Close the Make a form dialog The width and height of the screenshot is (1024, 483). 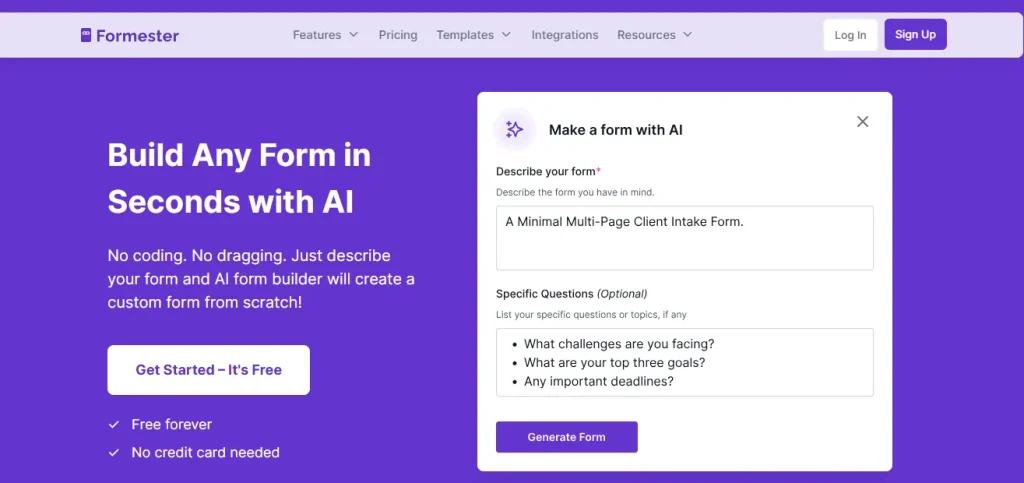(863, 122)
